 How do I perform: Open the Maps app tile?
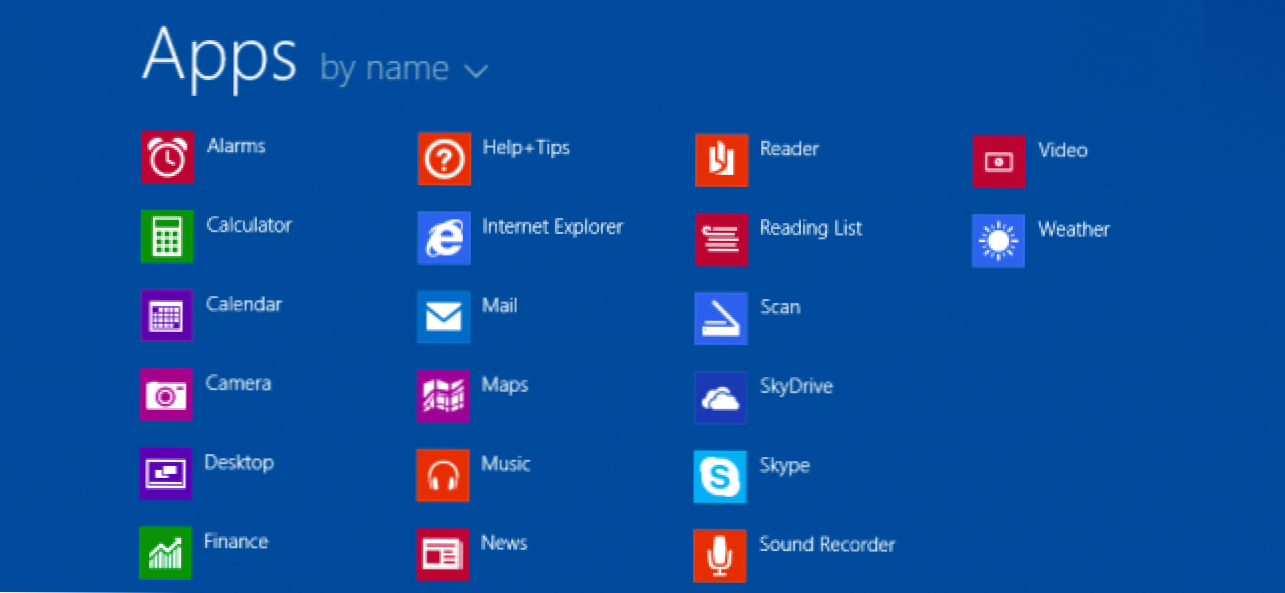pyautogui.click(x=443, y=396)
